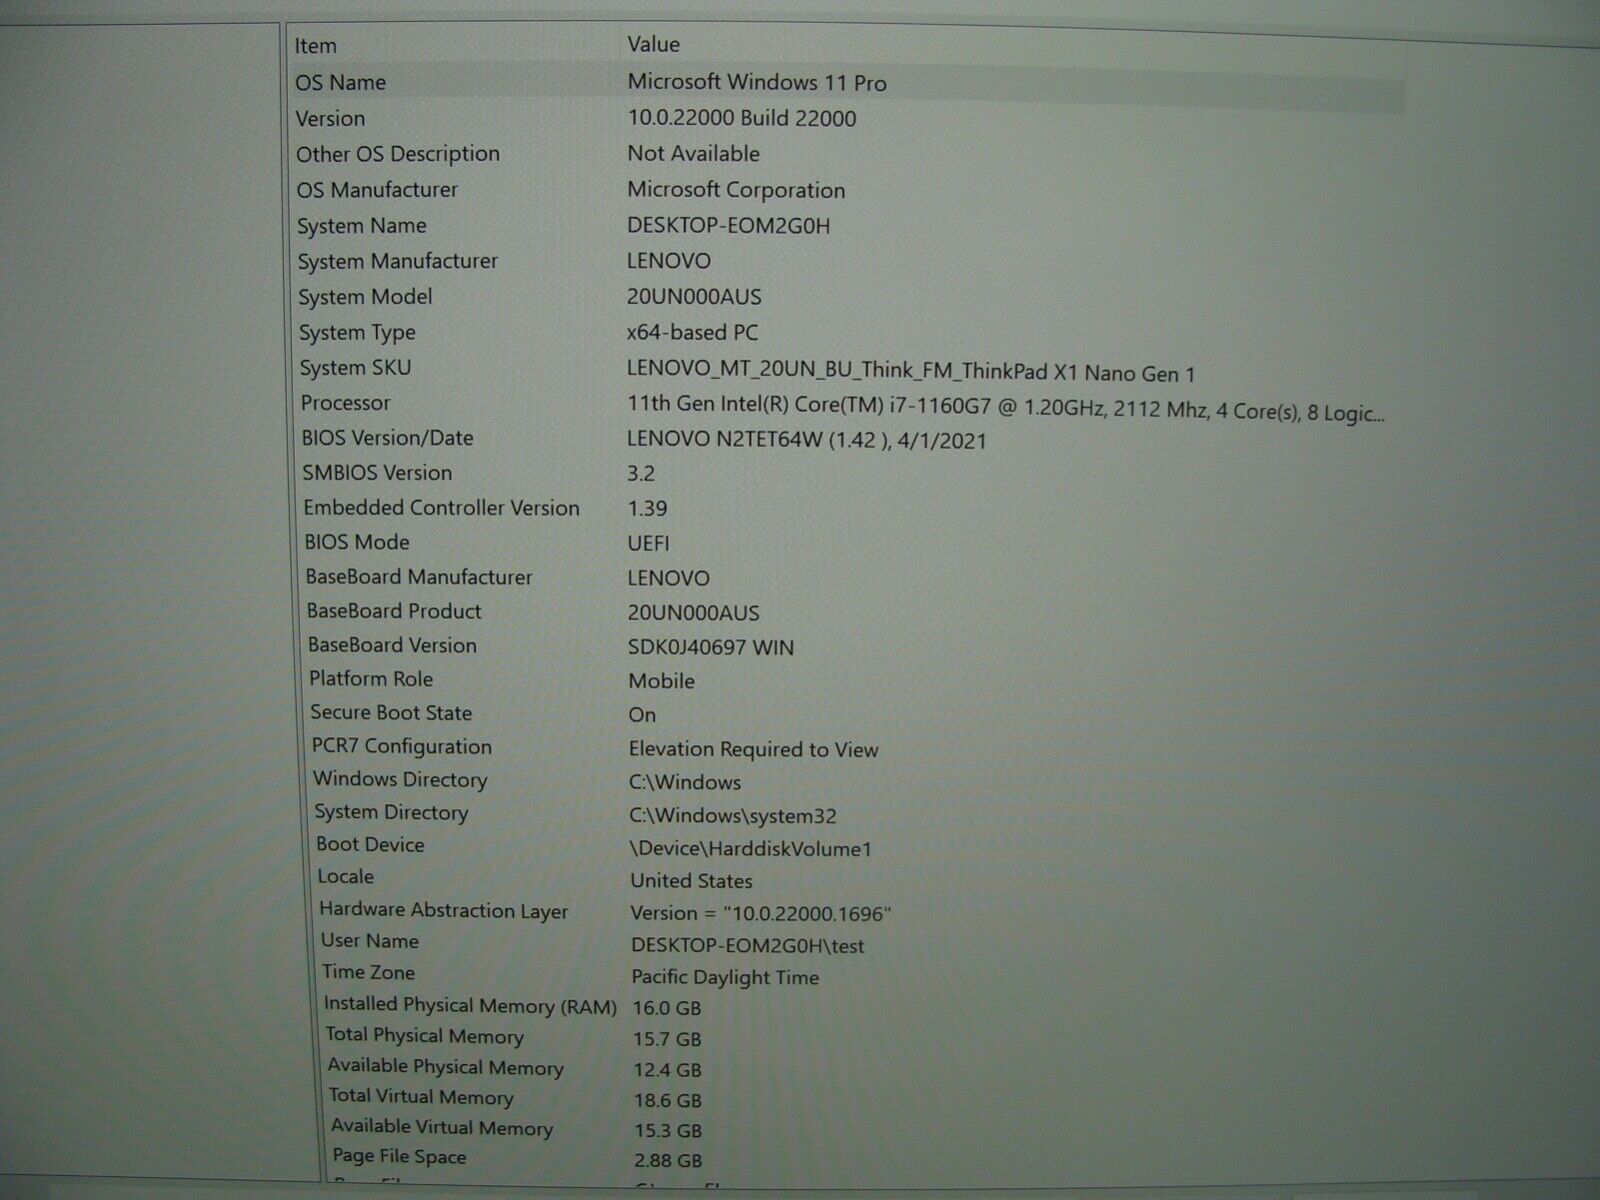This screenshot has height=1200, width=1600.
Task: Click the 3.2 SMBIOS value
Action: (641, 474)
